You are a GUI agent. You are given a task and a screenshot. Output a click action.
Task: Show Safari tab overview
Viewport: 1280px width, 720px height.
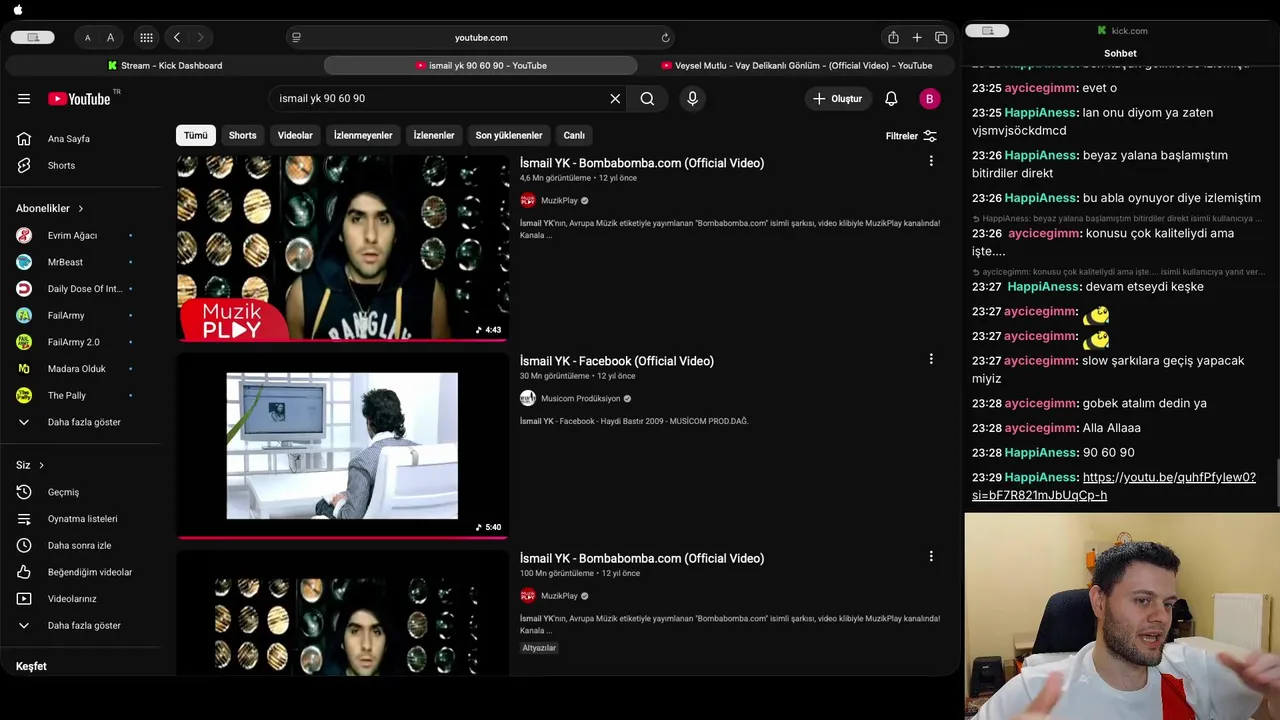tap(941, 38)
